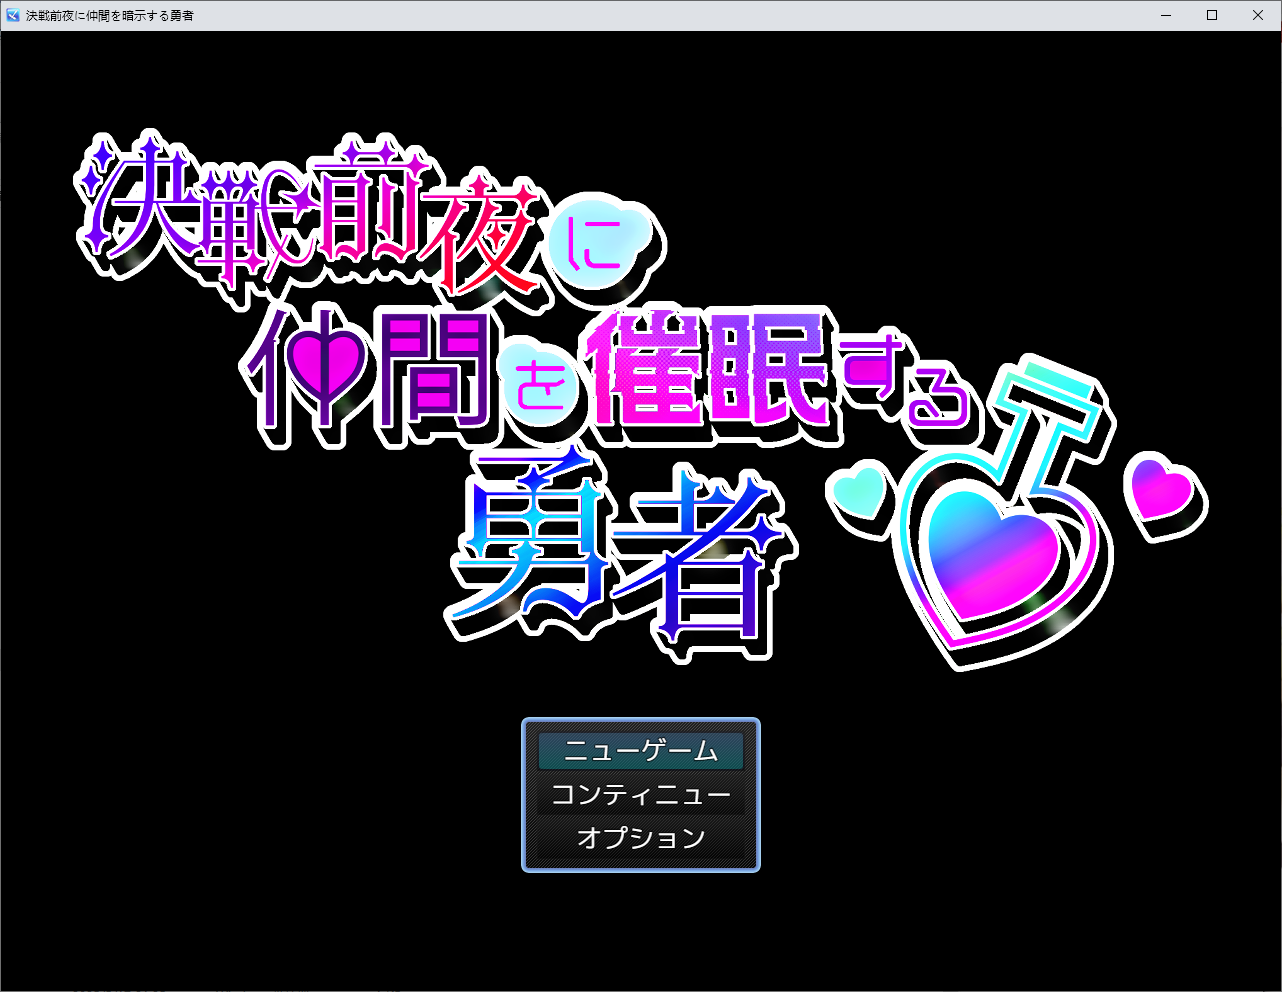The width and height of the screenshot is (1282, 992).
Task: Click the small cyan heart beside the flask
Action: point(859,490)
